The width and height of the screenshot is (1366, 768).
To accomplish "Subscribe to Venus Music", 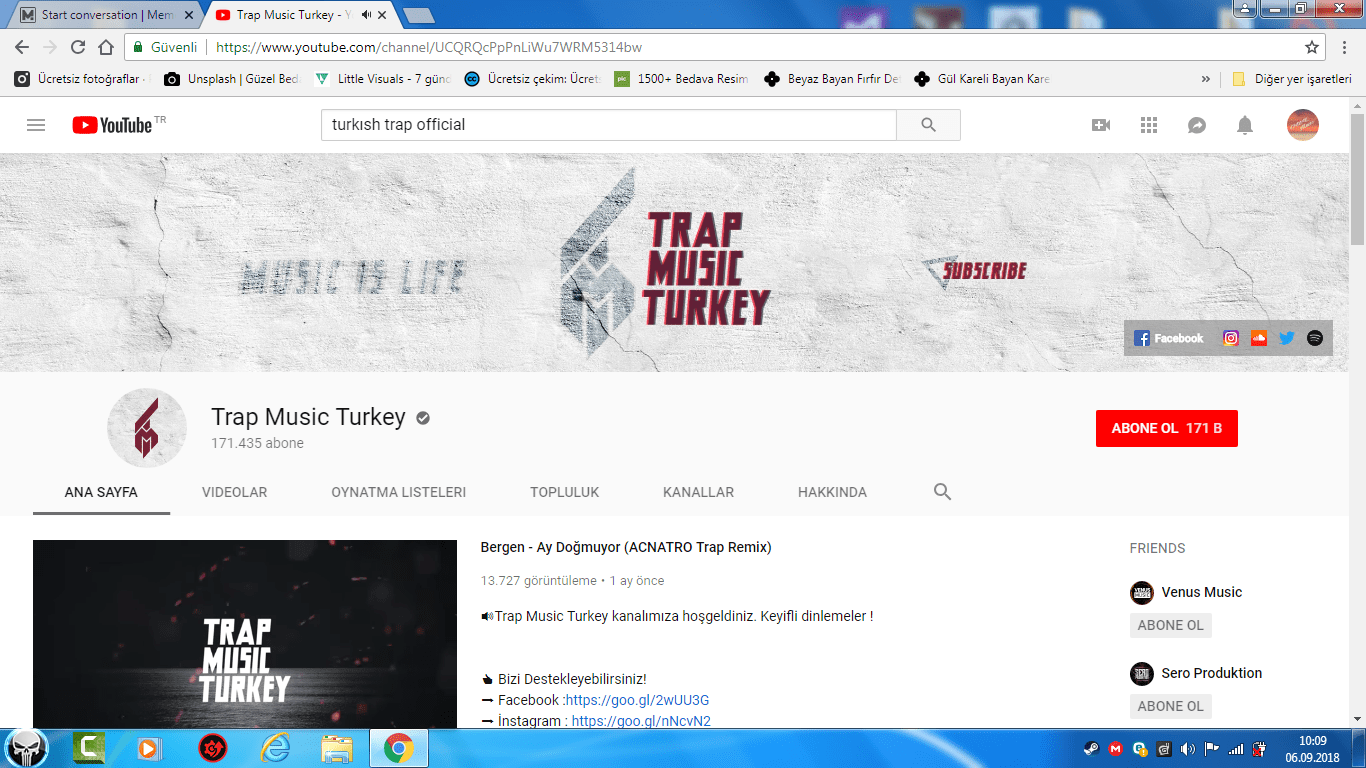I will pyautogui.click(x=1171, y=625).
